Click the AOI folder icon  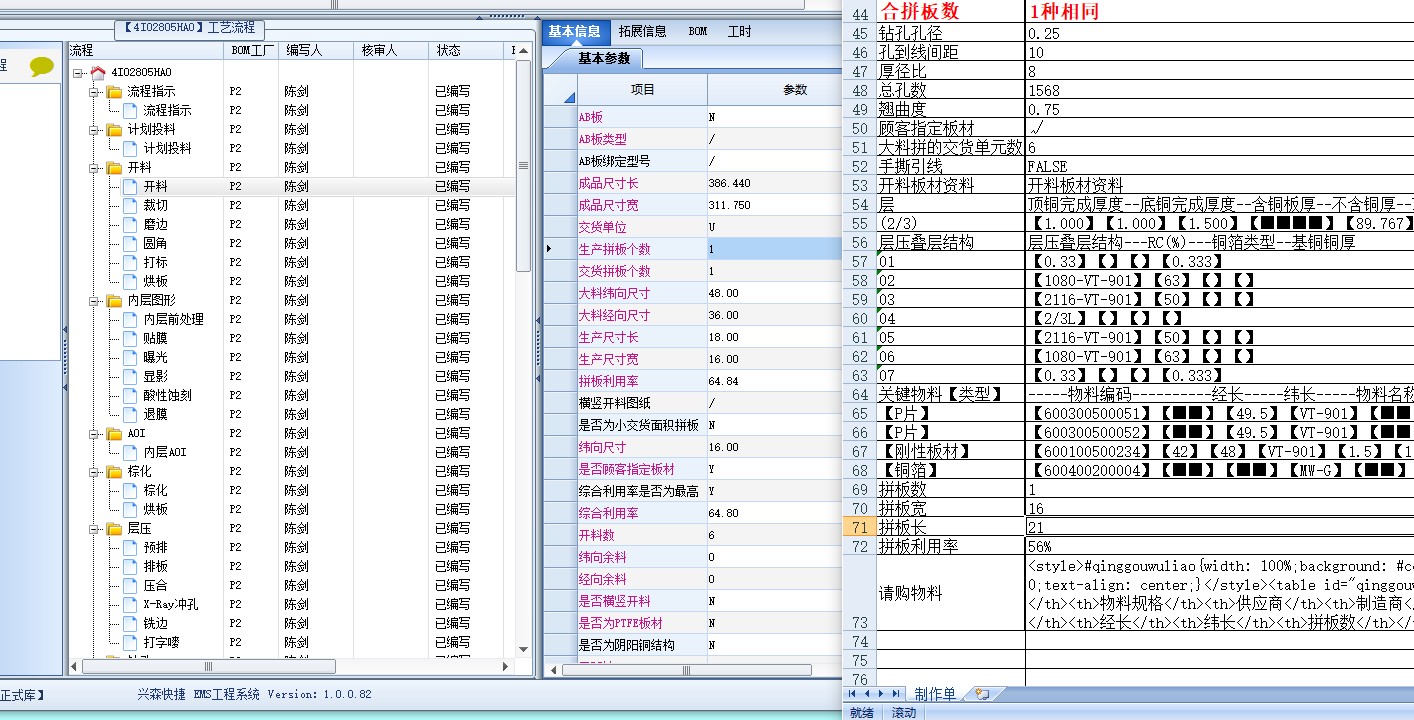114,433
